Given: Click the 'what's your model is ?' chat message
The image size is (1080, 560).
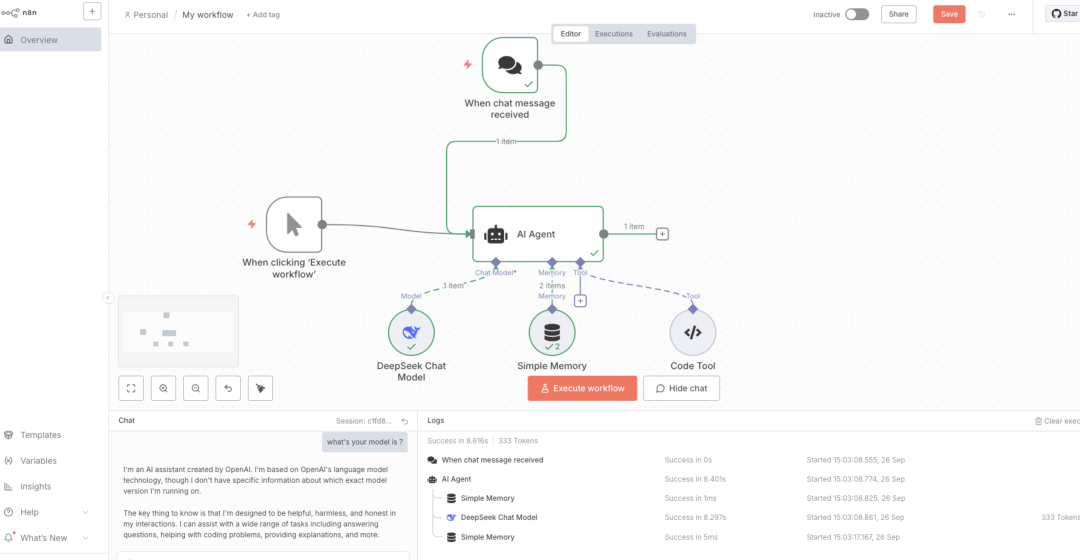Looking at the screenshot, I should pyautogui.click(x=365, y=442).
